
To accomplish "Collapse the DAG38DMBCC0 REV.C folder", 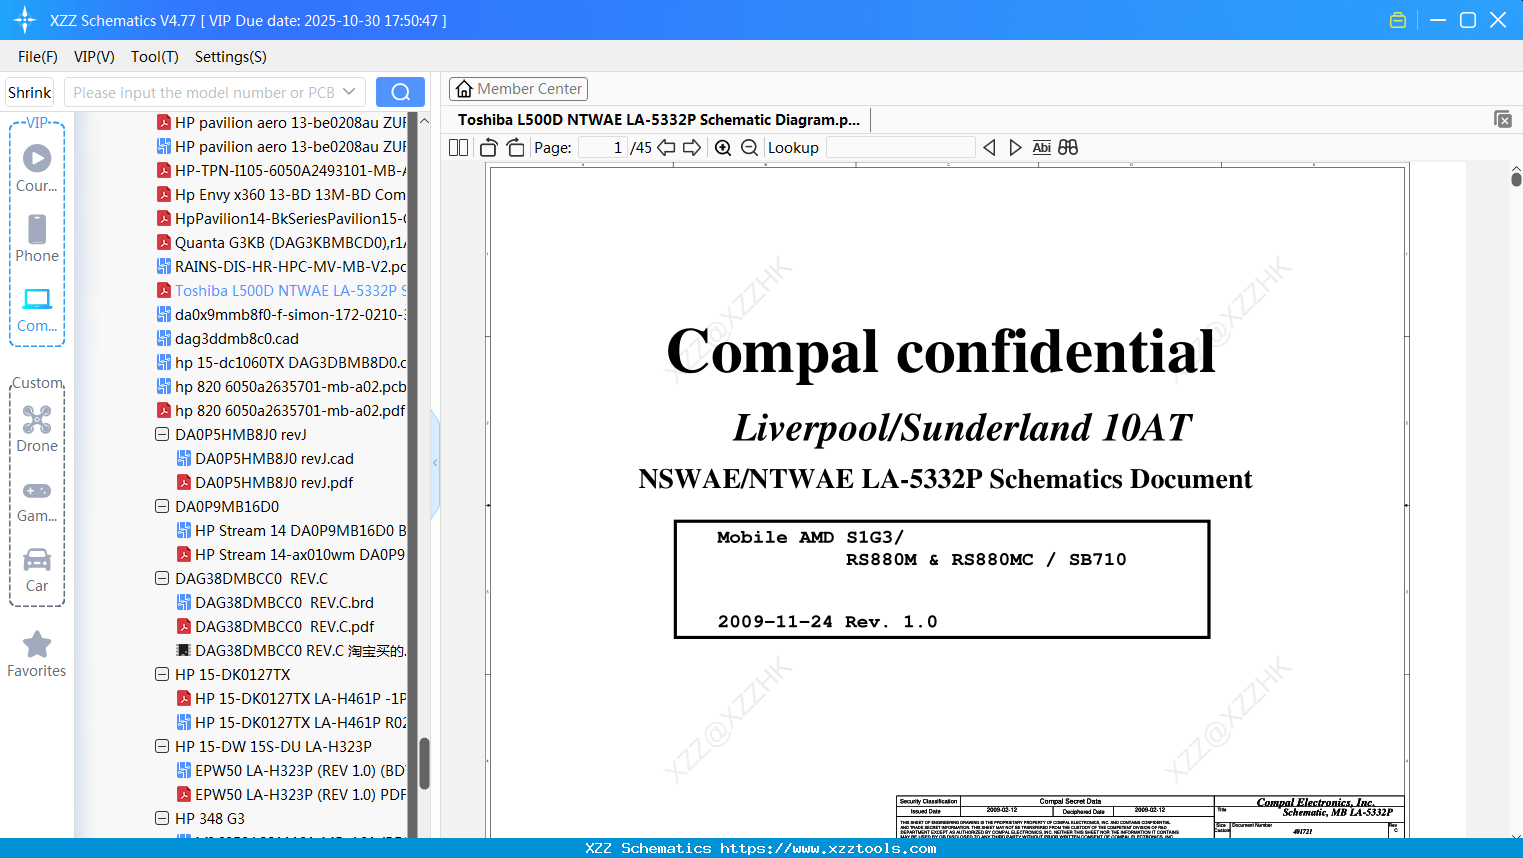I will (162, 579).
